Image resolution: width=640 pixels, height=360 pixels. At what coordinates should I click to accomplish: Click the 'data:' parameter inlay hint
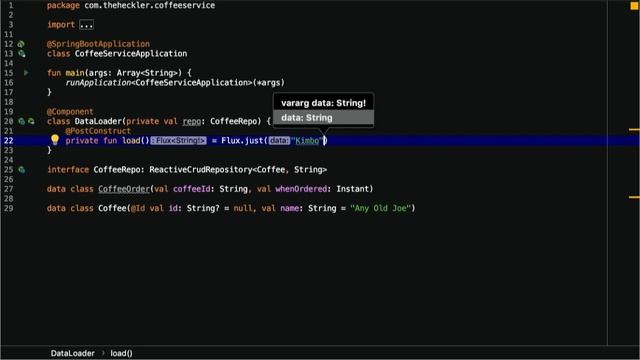point(279,141)
